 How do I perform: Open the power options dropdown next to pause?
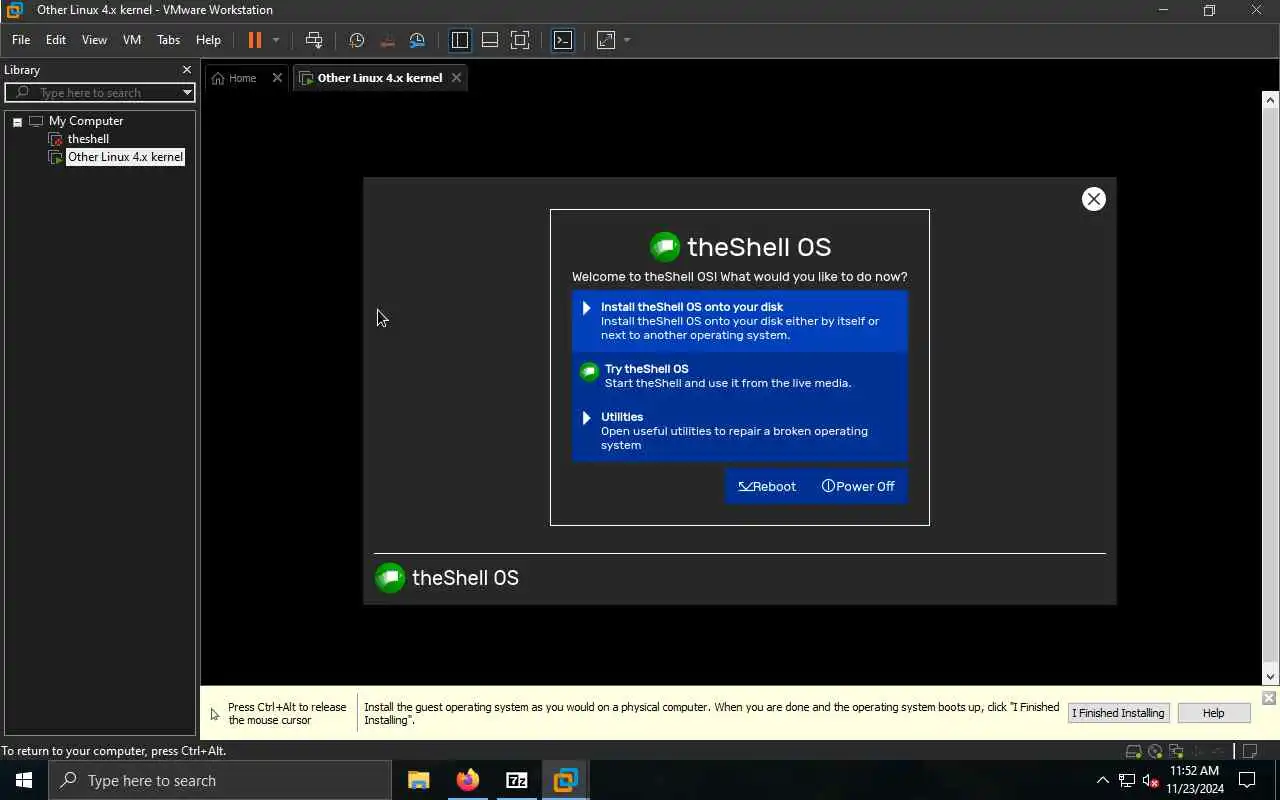click(x=276, y=40)
